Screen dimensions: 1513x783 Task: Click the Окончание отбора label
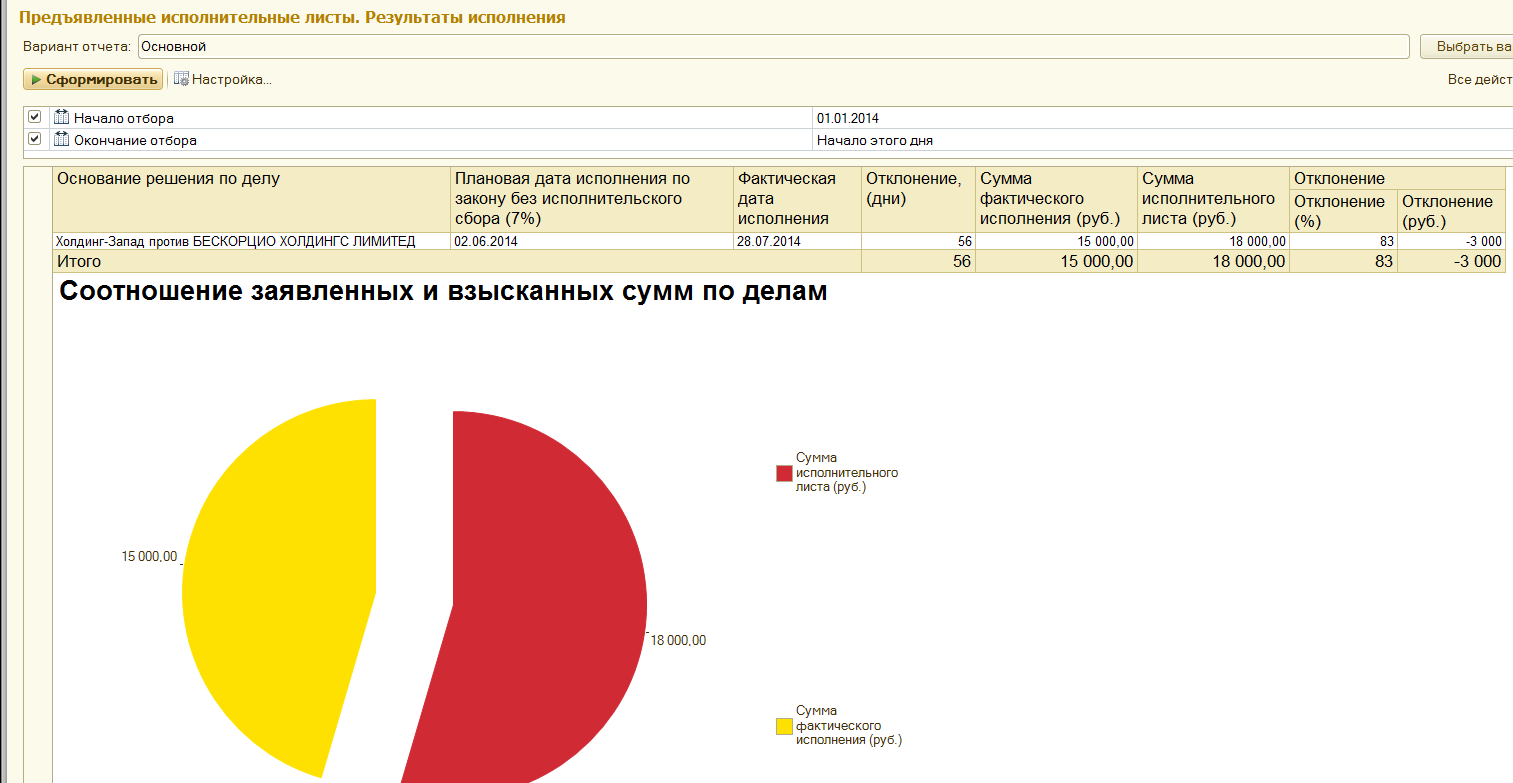click(x=135, y=140)
